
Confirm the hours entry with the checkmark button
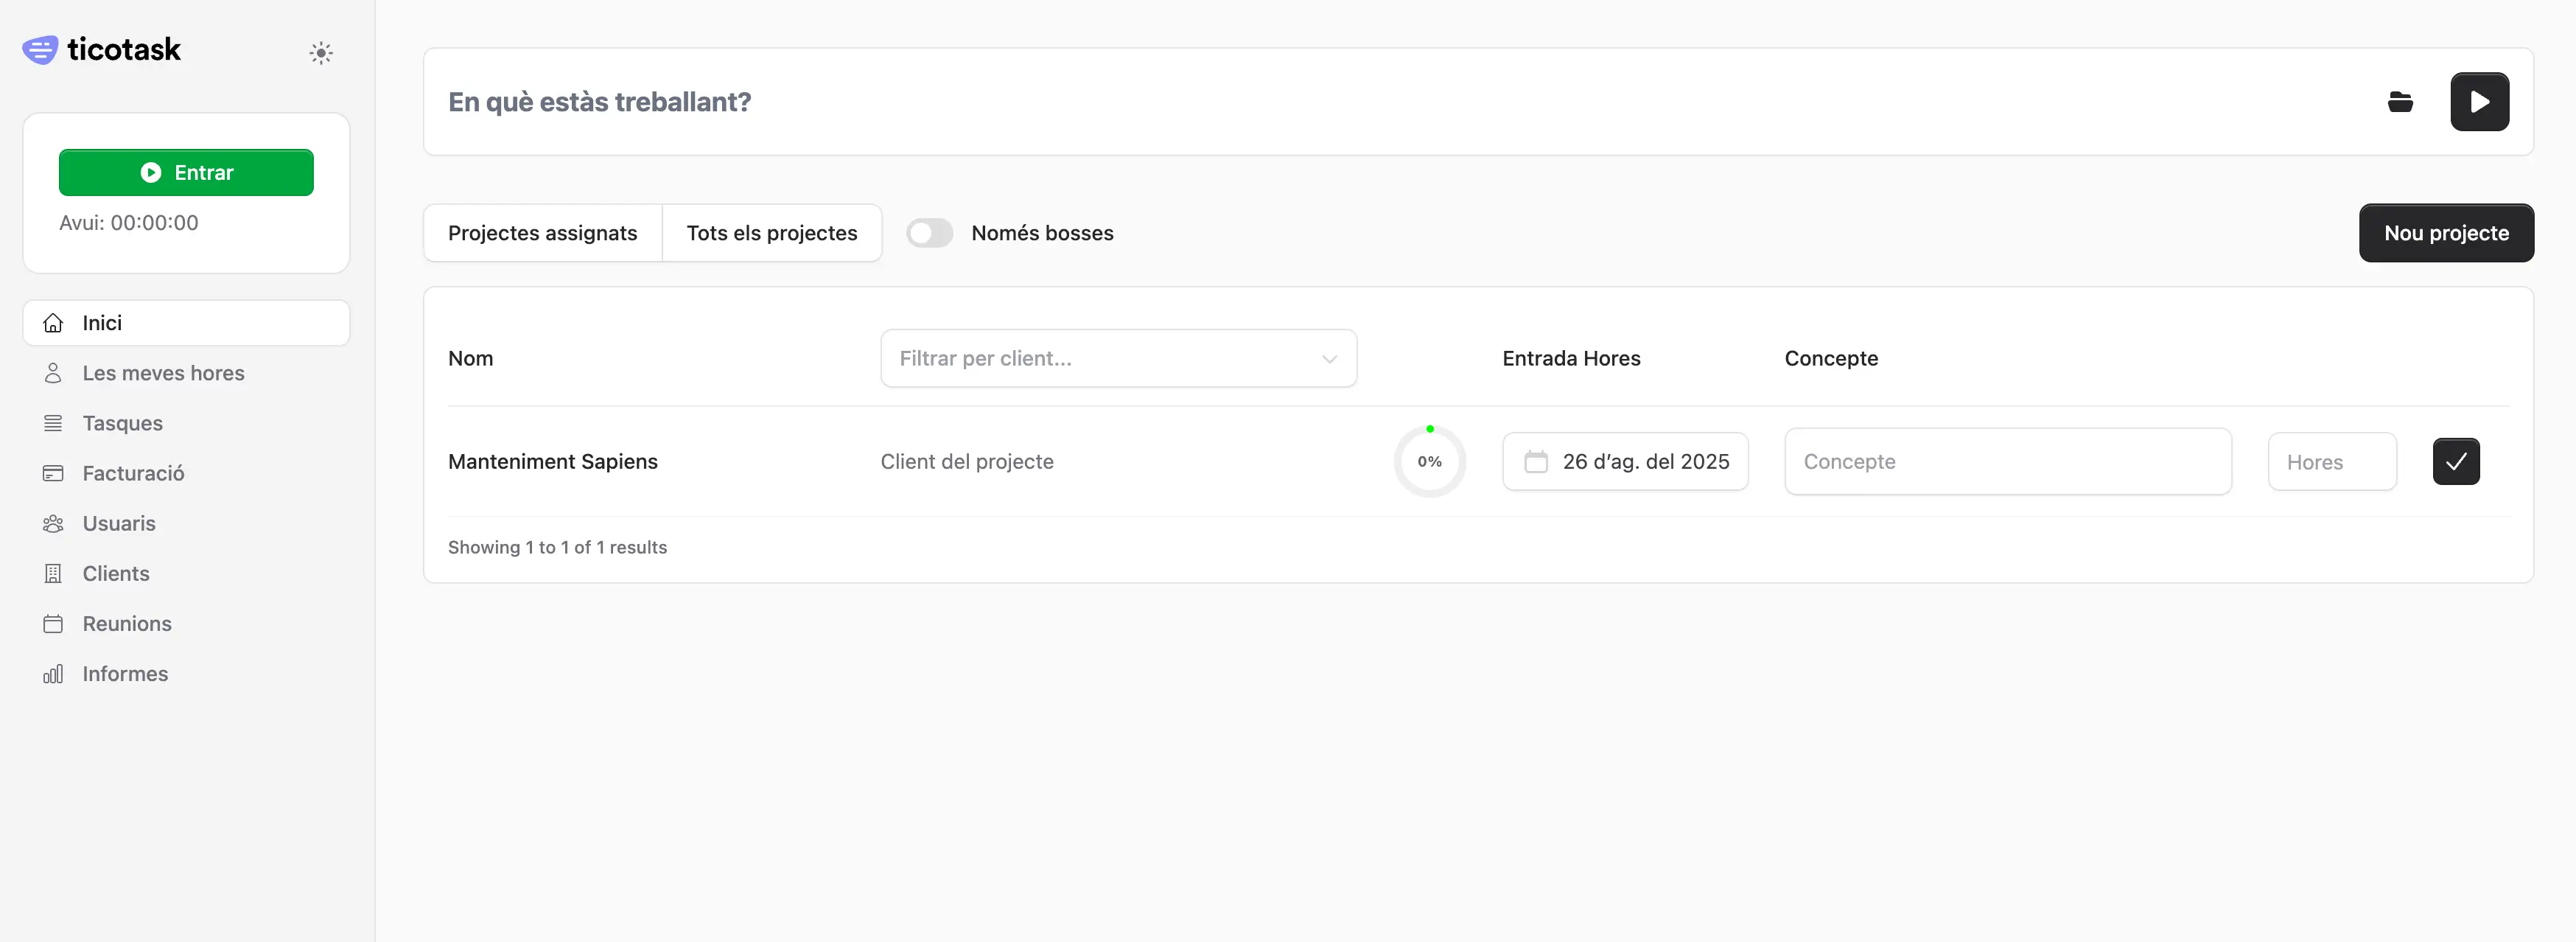tap(2455, 462)
